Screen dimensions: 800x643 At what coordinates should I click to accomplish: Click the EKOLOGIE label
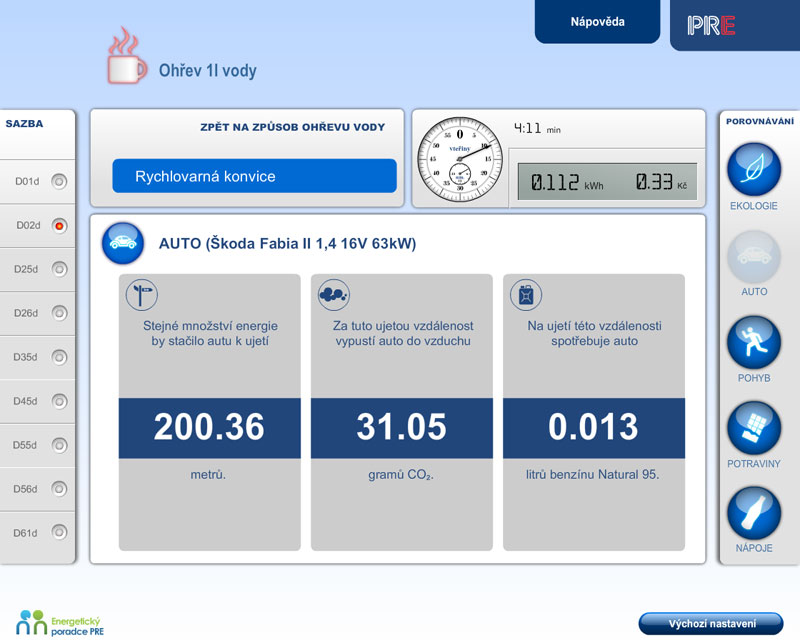(x=754, y=206)
